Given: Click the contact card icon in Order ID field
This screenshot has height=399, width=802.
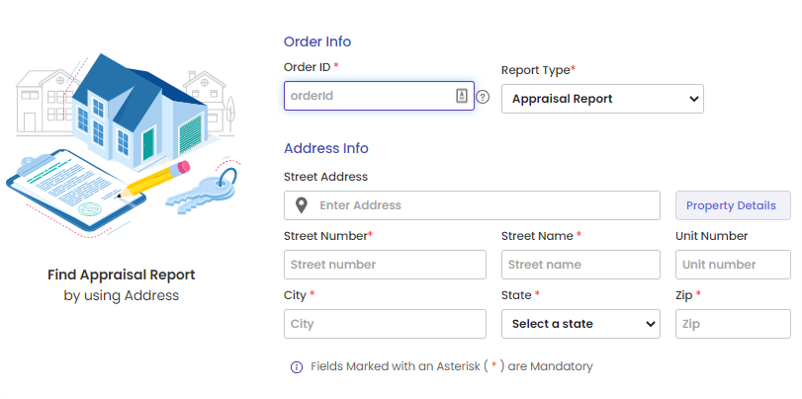Looking at the screenshot, I should click(462, 96).
